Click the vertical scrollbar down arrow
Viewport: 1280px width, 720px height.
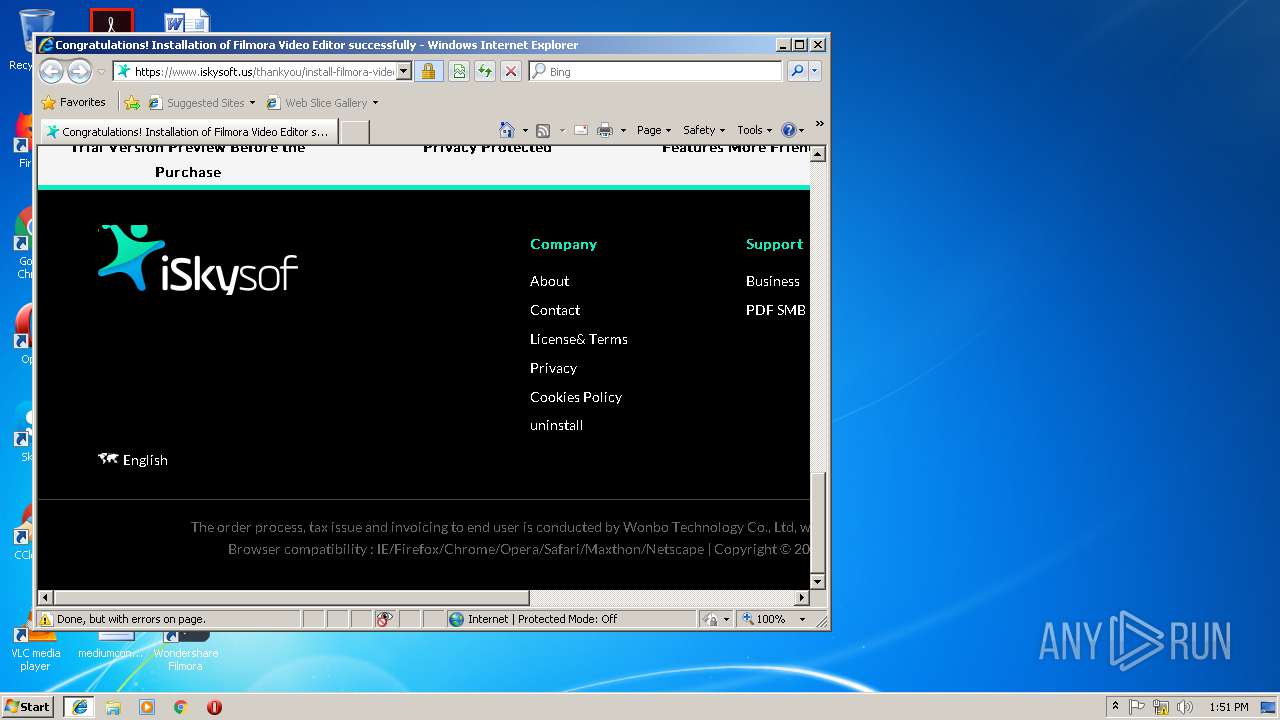[818, 581]
